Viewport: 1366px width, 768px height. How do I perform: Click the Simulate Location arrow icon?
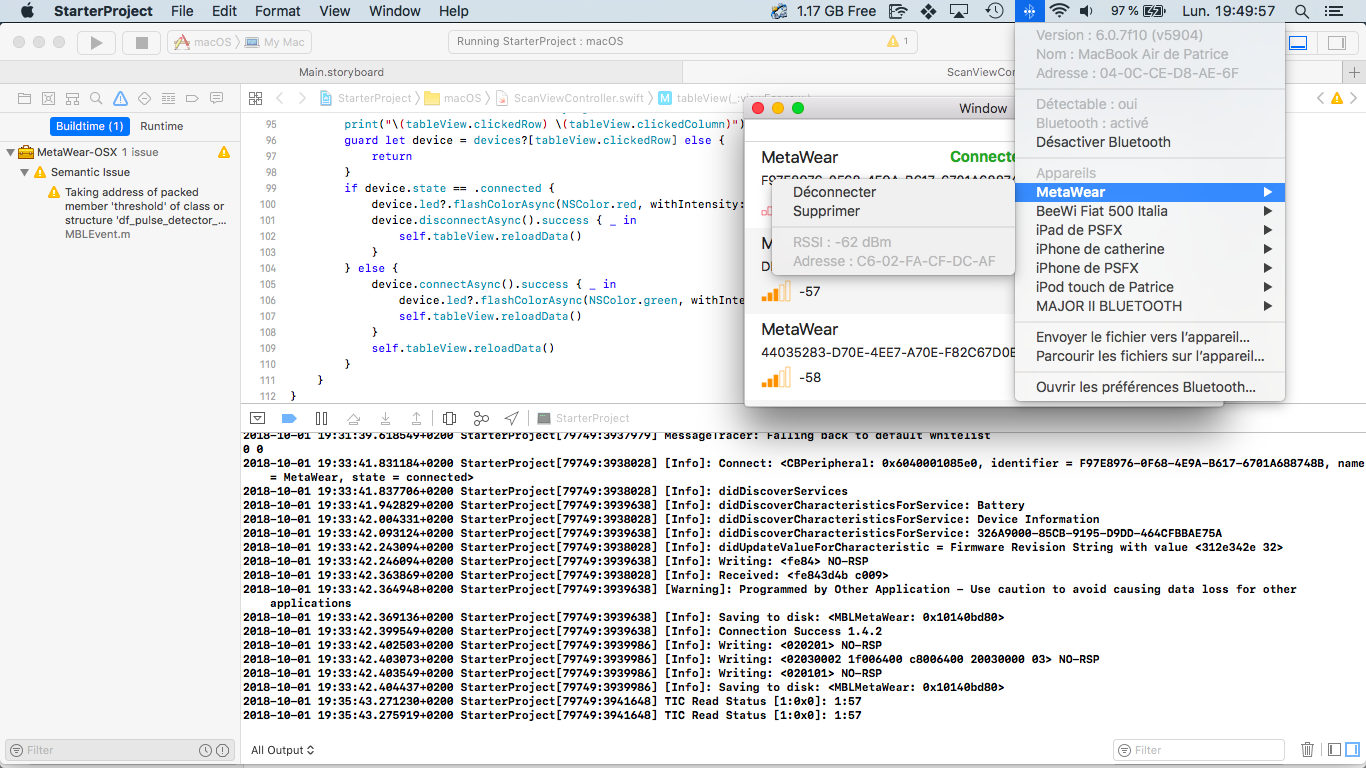[x=512, y=418]
